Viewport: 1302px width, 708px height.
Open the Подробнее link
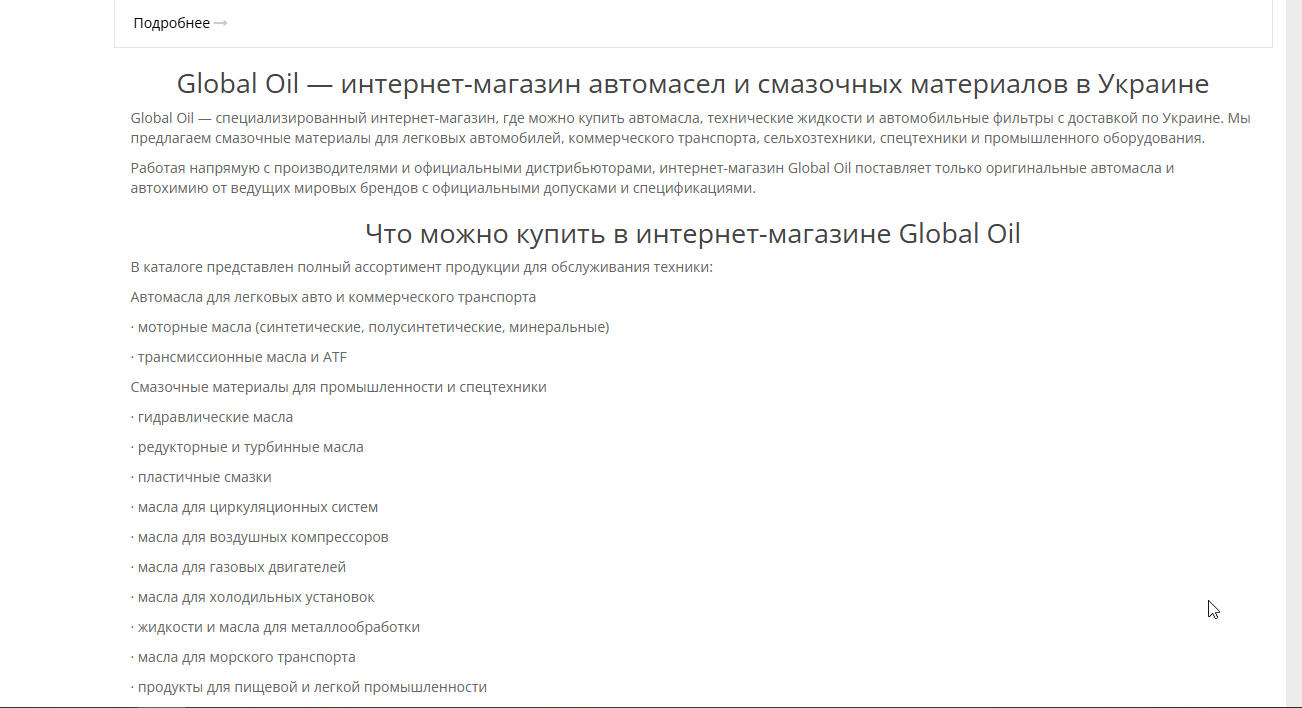click(171, 23)
